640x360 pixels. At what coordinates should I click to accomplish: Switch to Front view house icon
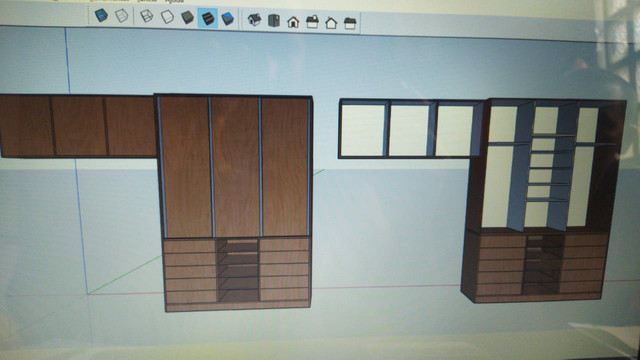(293, 22)
